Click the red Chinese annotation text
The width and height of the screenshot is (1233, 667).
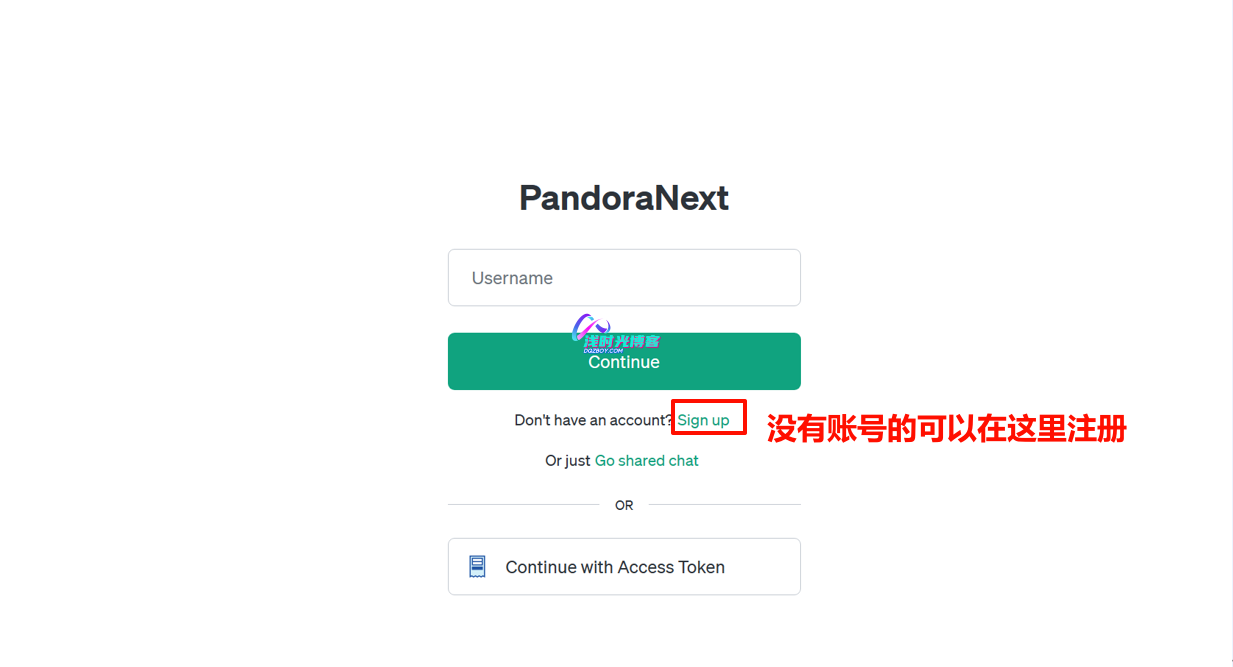(x=947, y=429)
